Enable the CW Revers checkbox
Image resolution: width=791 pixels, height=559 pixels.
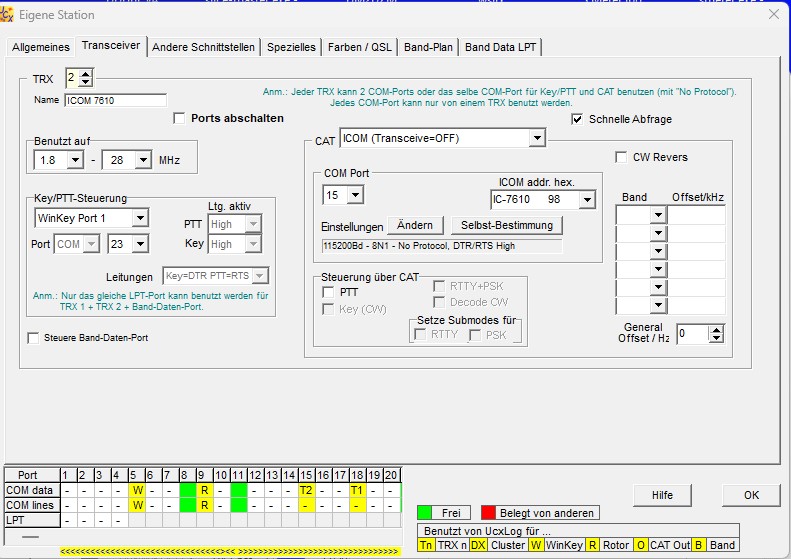621,157
